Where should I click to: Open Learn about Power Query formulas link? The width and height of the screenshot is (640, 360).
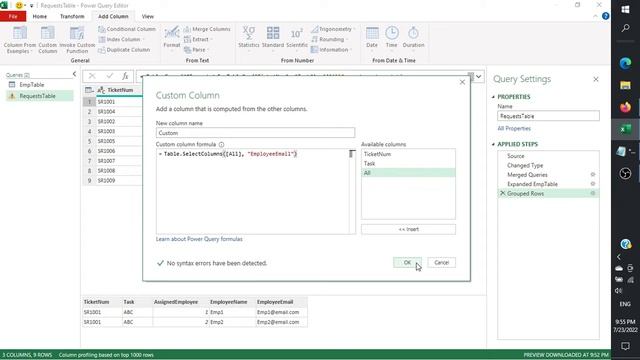(x=199, y=239)
